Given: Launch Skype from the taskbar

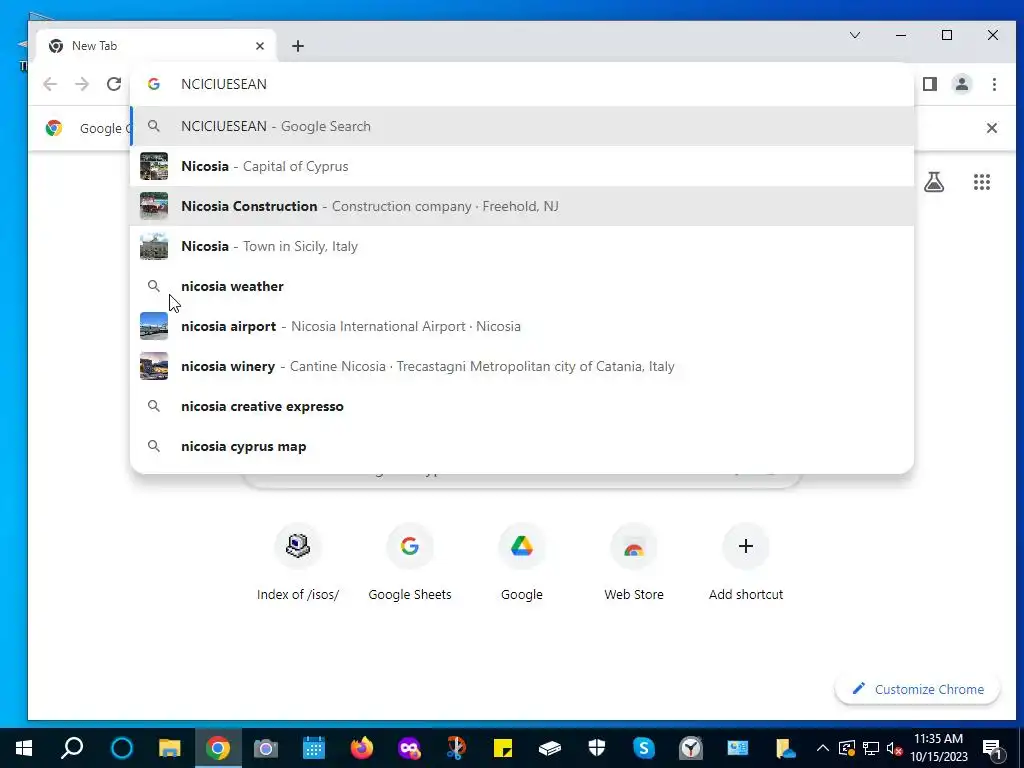Looking at the screenshot, I should [x=643, y=748].
